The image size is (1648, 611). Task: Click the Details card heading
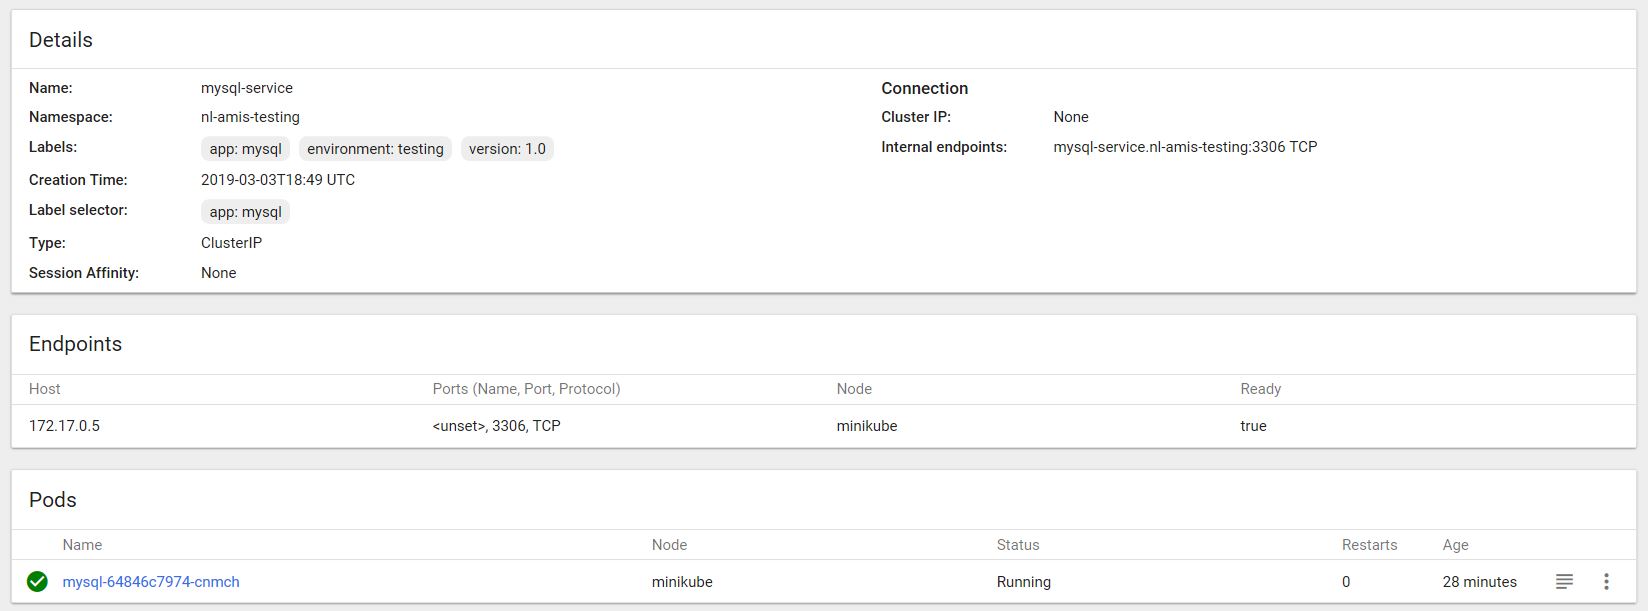[61, 40]
